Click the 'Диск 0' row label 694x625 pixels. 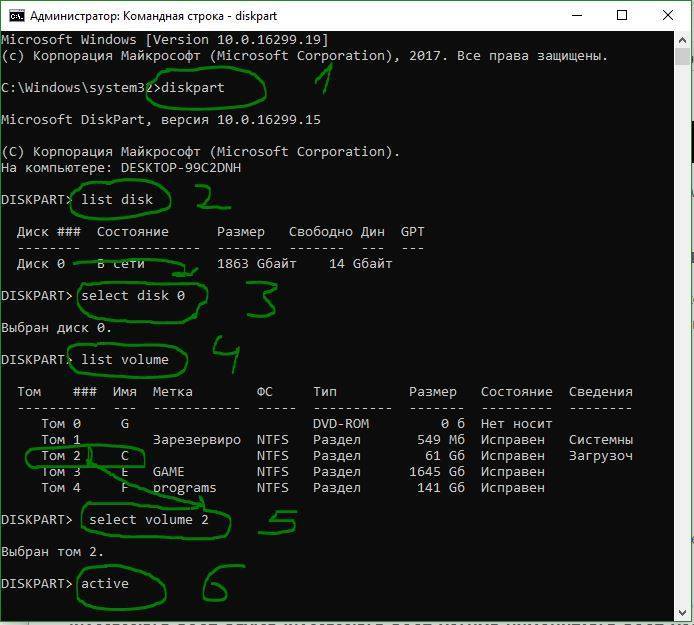[x=41, y=264]
